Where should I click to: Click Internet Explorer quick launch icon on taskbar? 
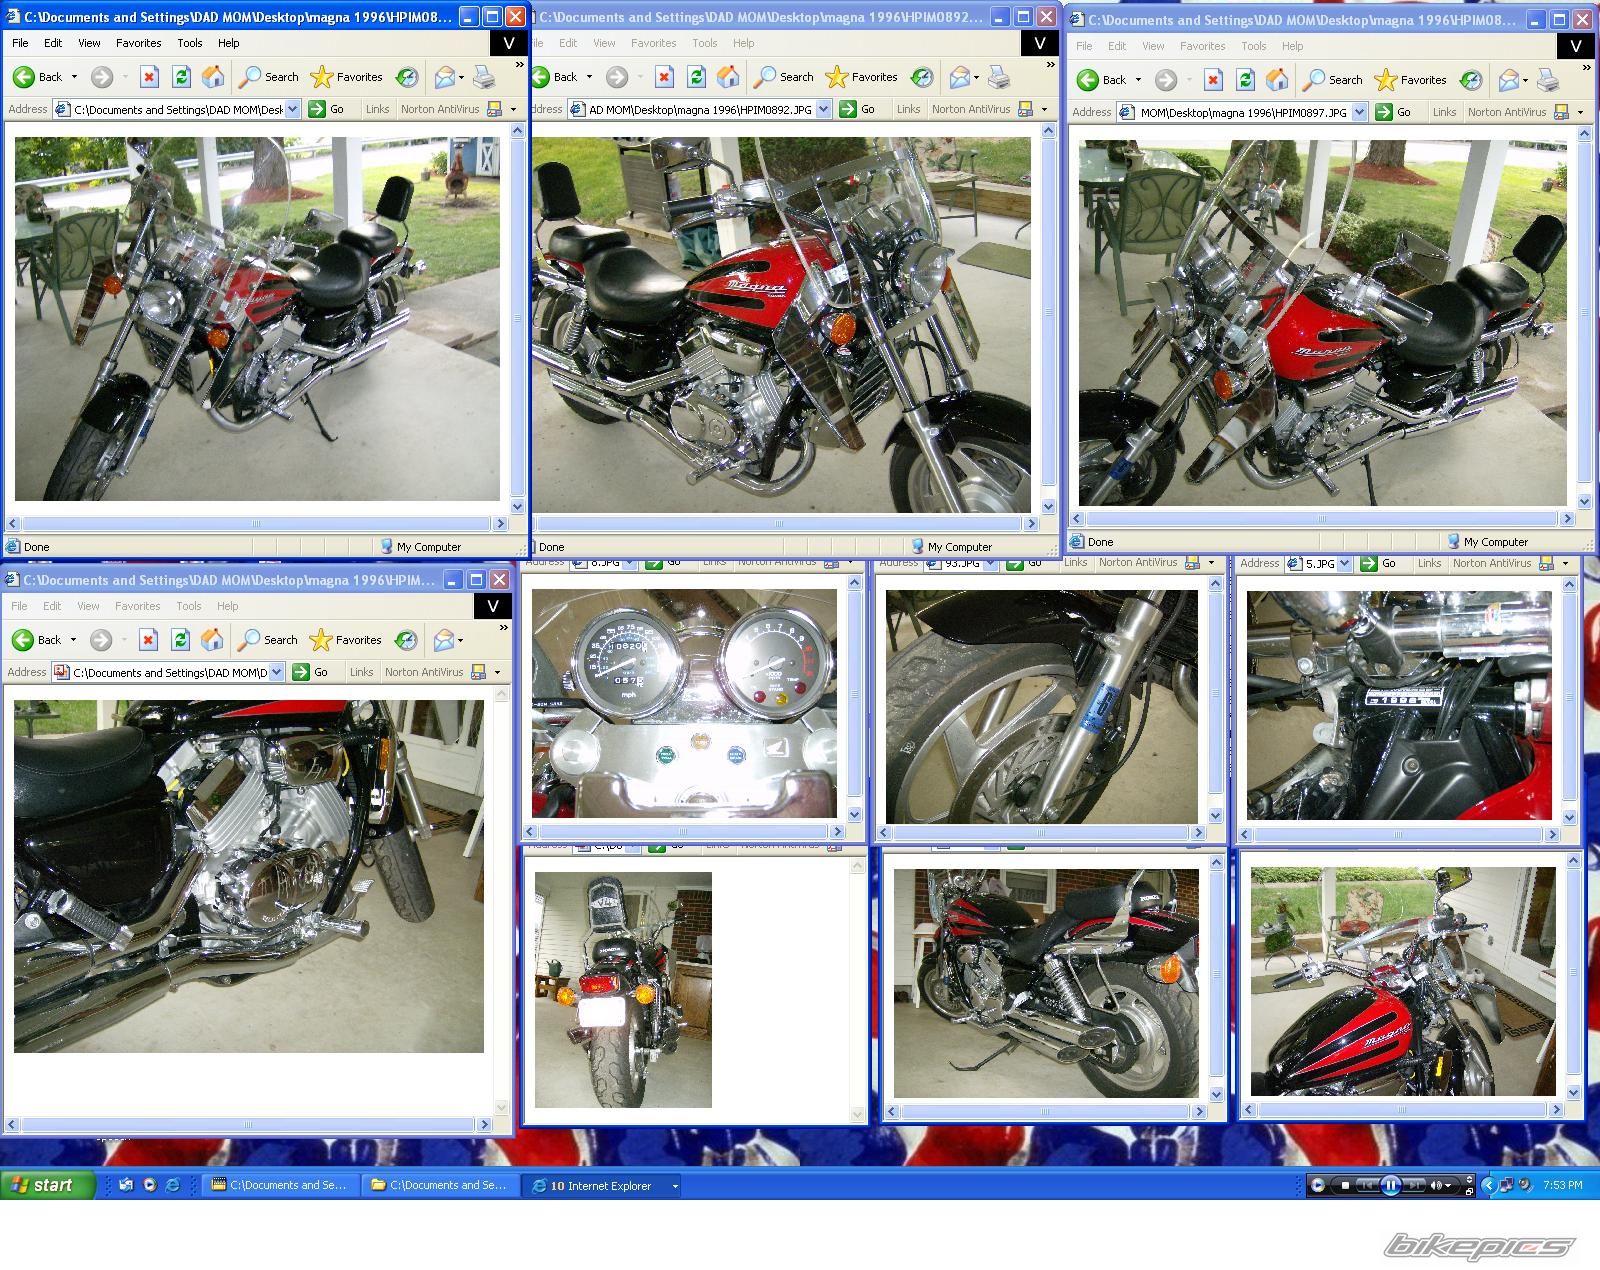coord(172,1185)
